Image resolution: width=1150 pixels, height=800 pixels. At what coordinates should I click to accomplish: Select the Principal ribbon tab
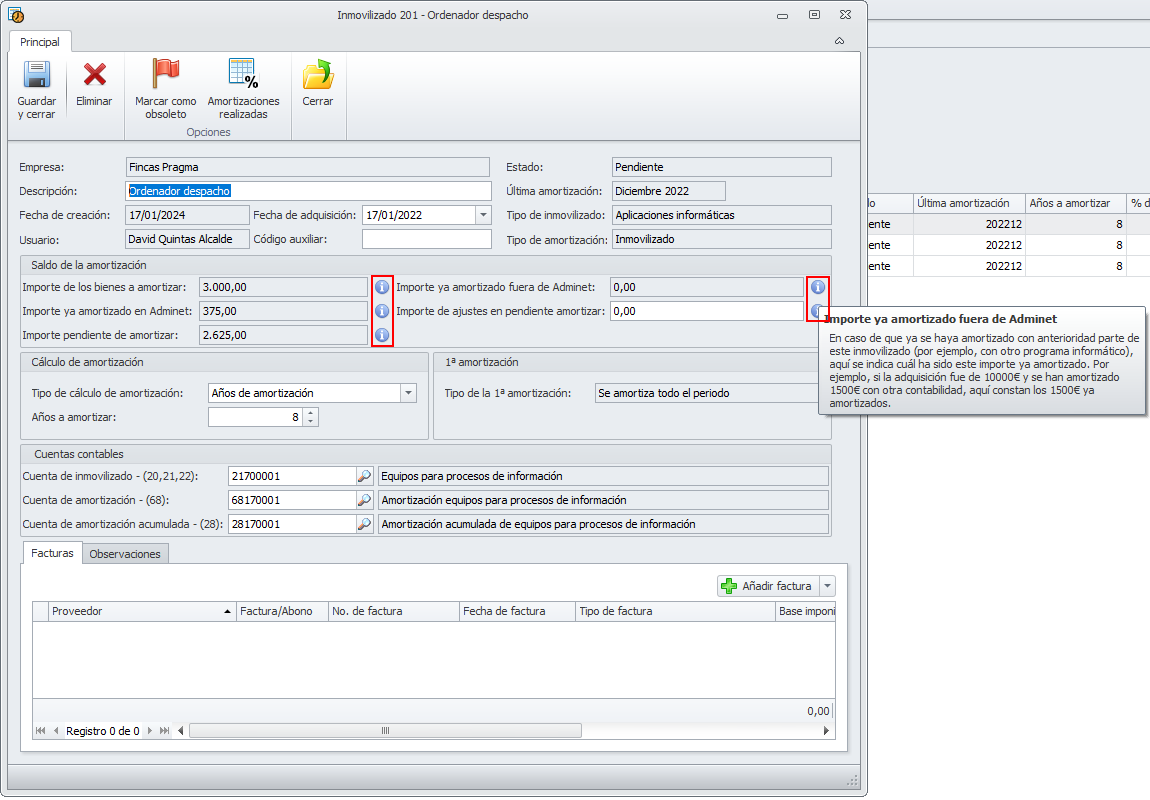click(x=40, y=42)
